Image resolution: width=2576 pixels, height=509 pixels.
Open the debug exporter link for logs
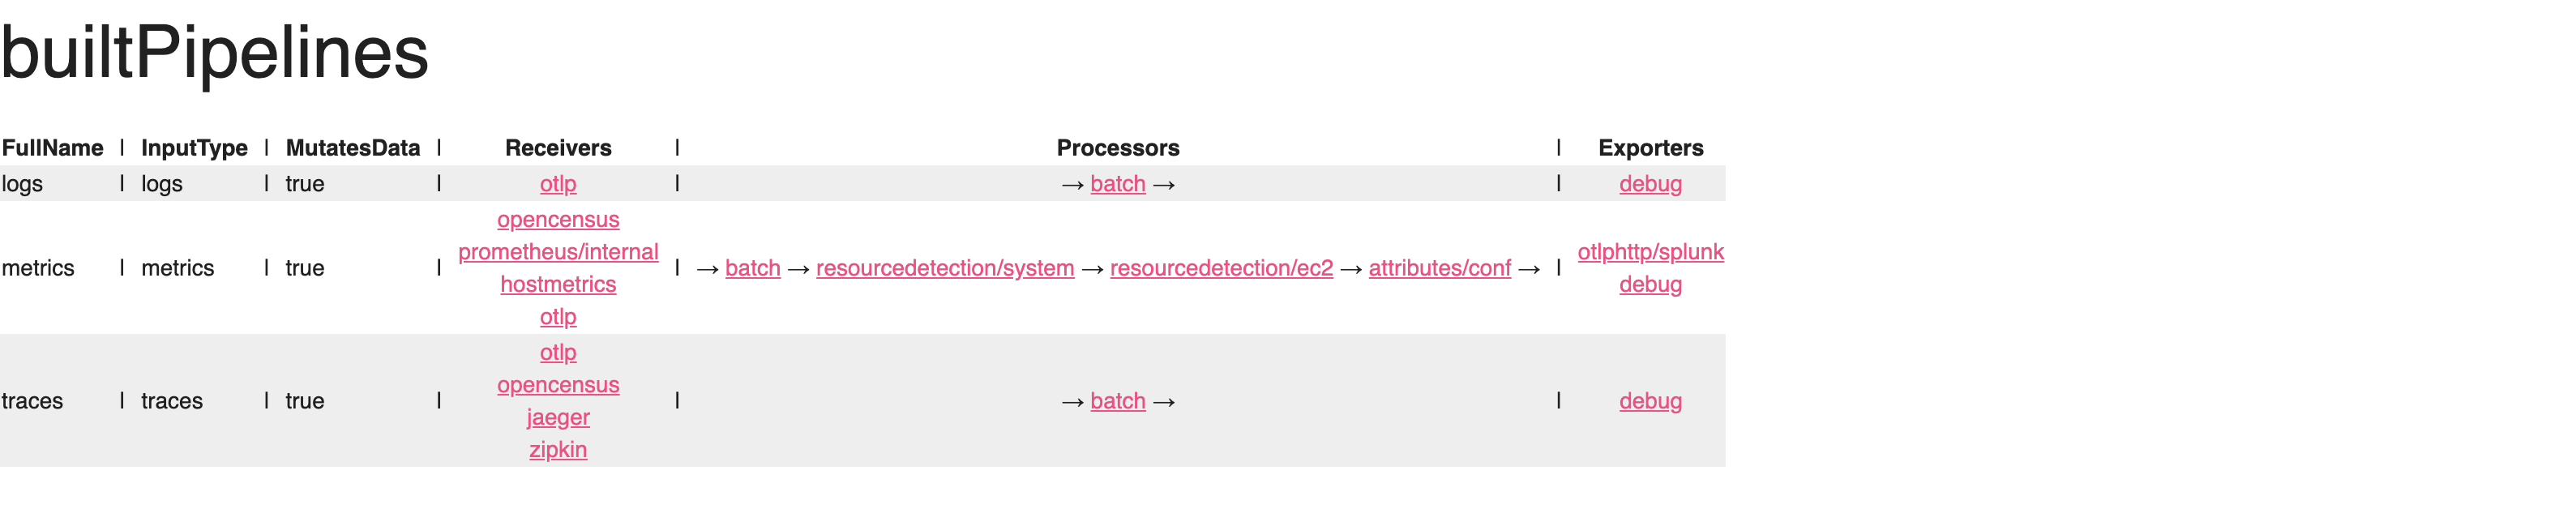(x=1650, y=184)
